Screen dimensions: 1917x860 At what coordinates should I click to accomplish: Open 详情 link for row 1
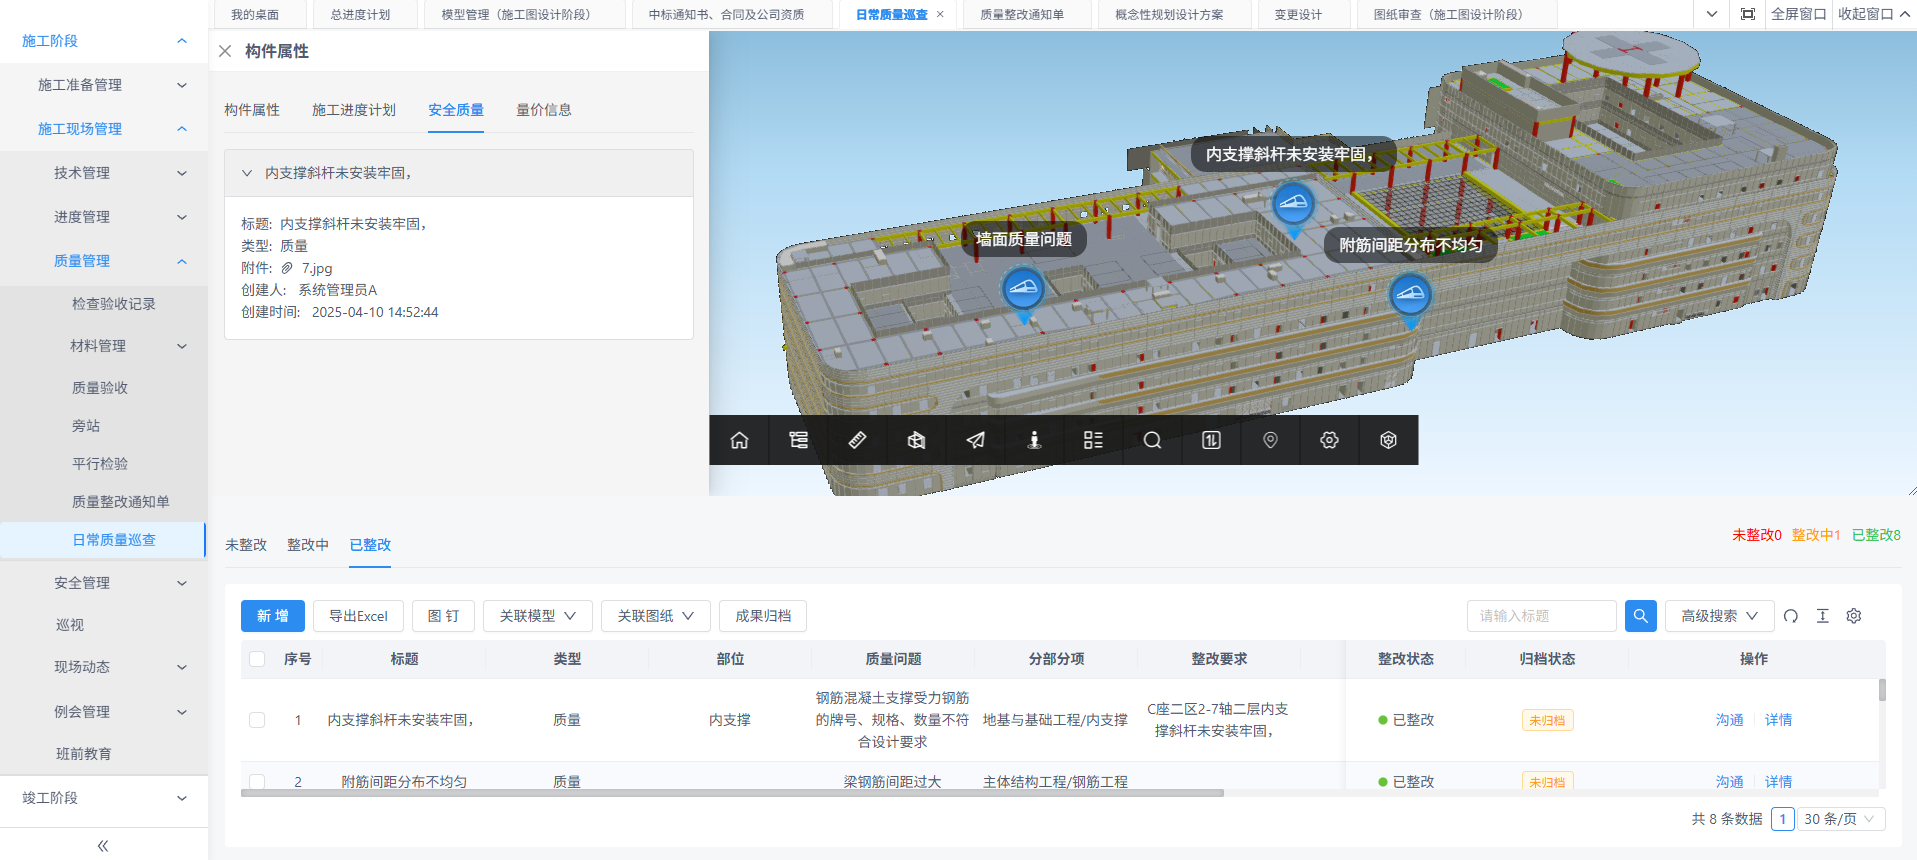coord(1778,720)
